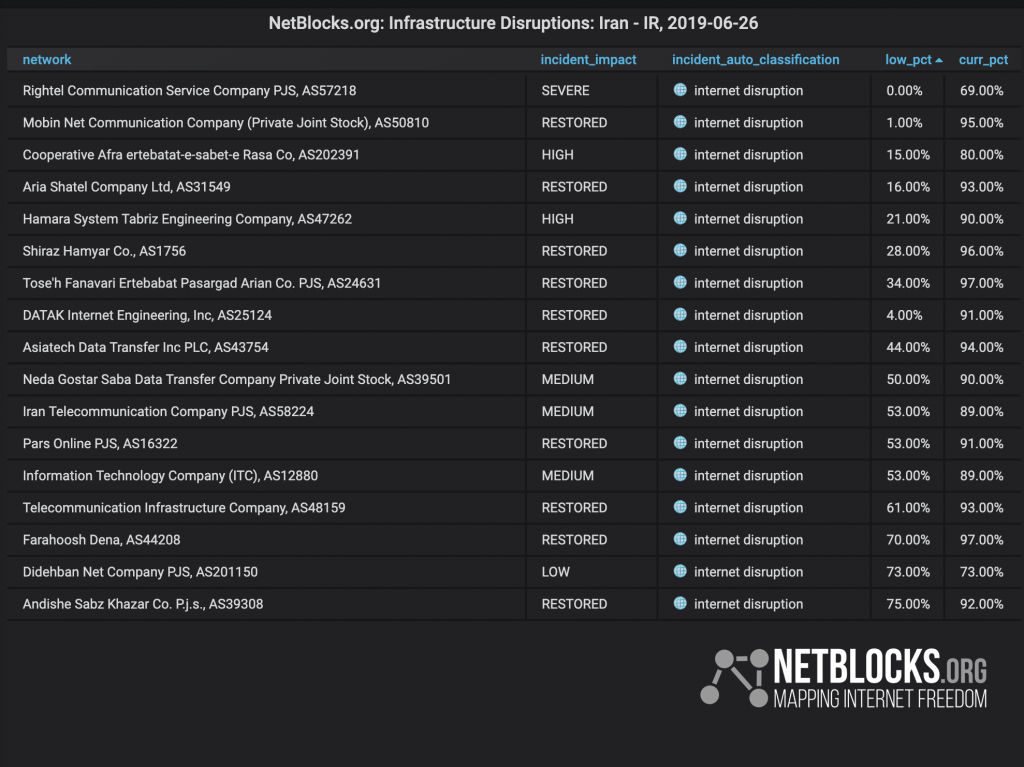Click internet disruption text in Aria Shatel row
Image resolution: width=1024 pixels, height=767 pixels.
coord(748,187)
